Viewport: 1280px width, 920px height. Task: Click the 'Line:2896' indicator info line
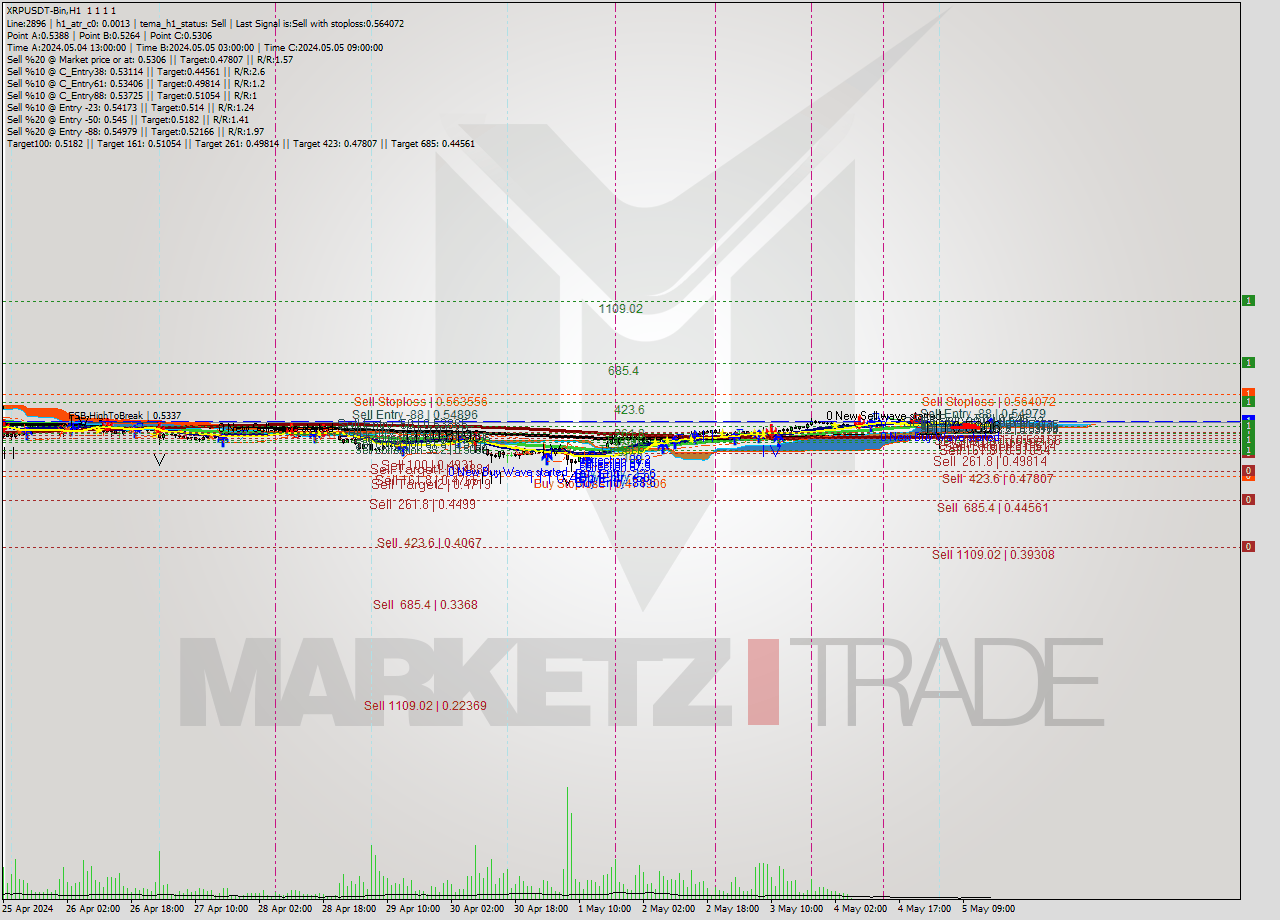[x=205, y=23]
